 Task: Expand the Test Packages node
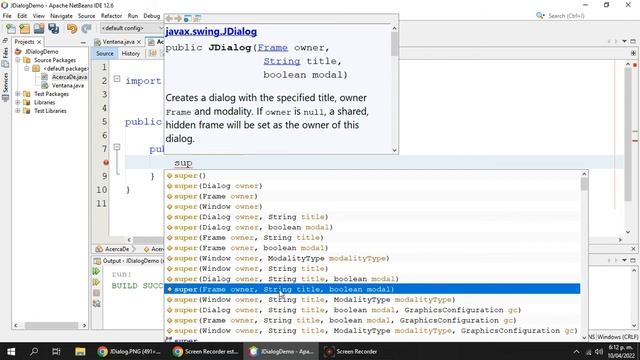[18, 94]
